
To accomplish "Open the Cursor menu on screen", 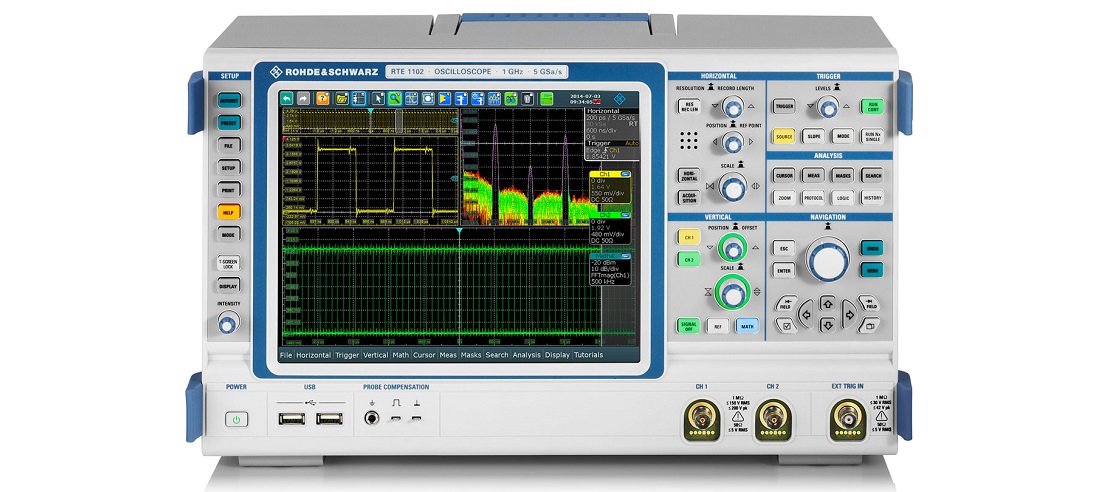I will [x=424, y=355].
